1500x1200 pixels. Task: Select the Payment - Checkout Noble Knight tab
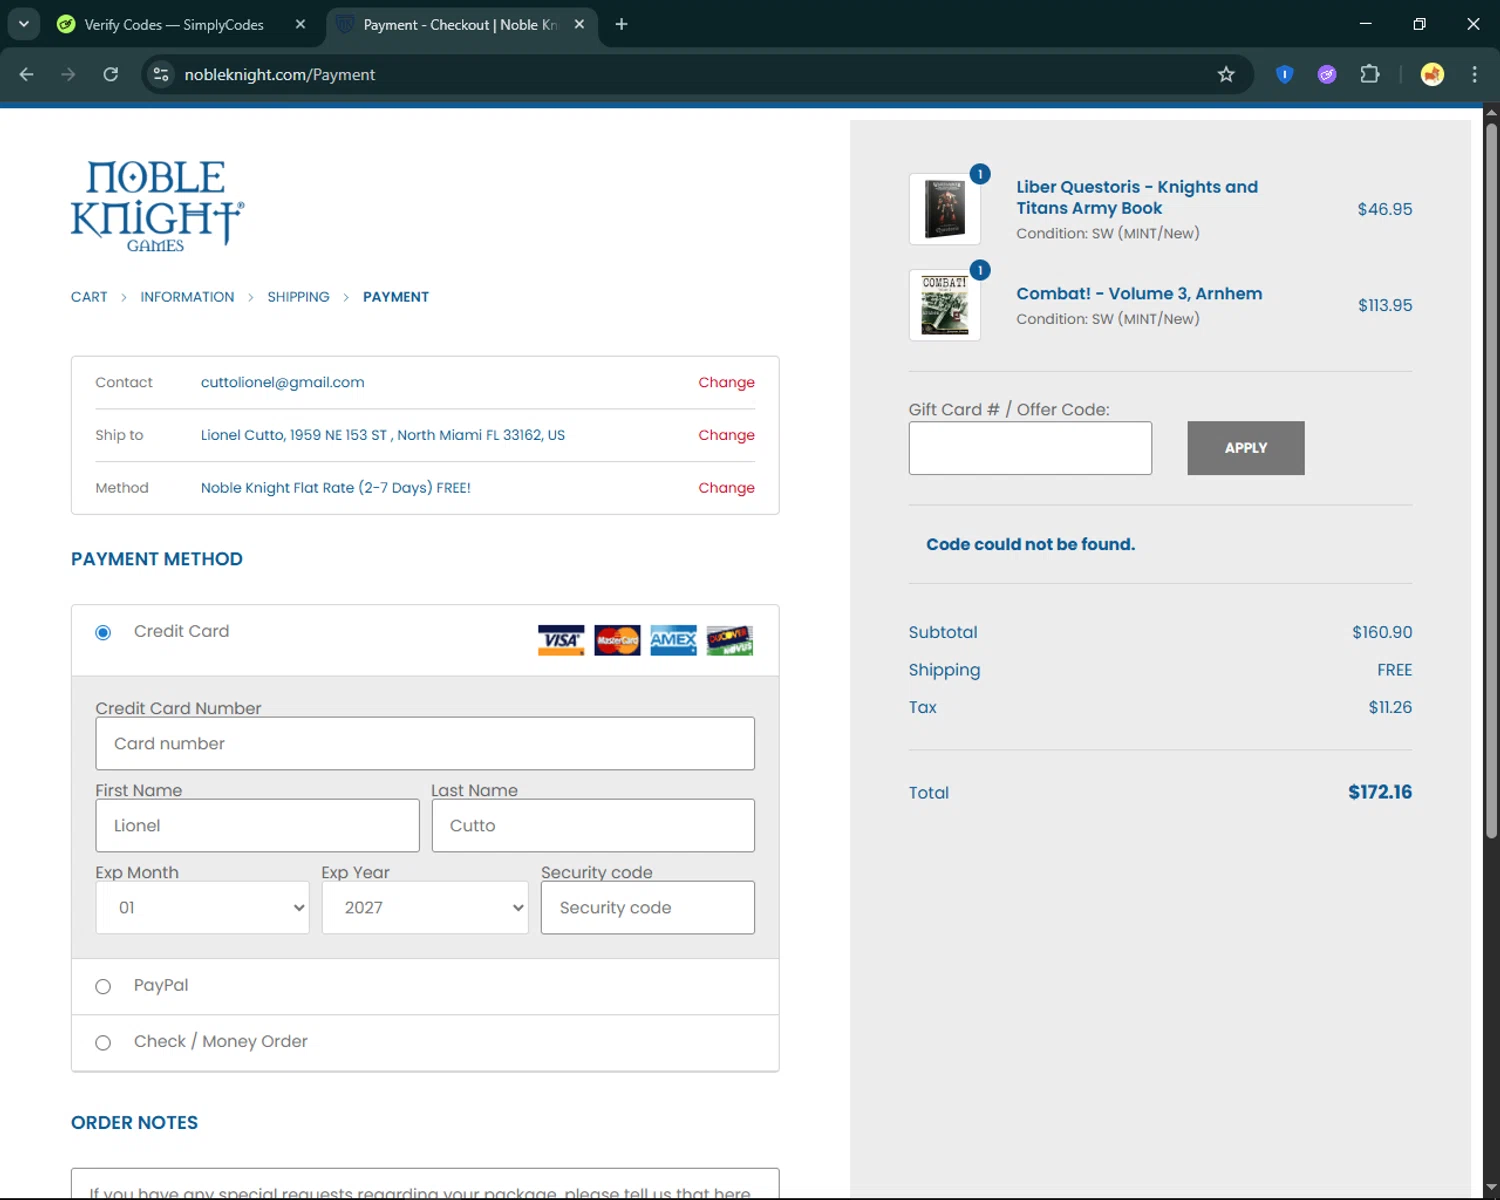(x=460, y=25)
